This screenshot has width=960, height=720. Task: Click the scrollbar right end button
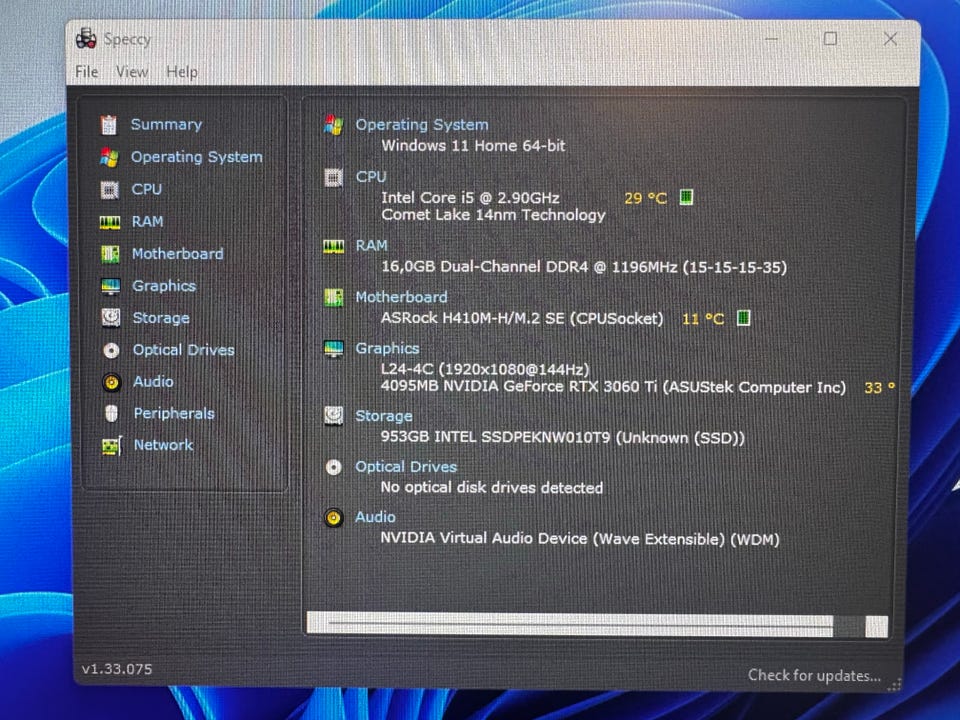877,626
